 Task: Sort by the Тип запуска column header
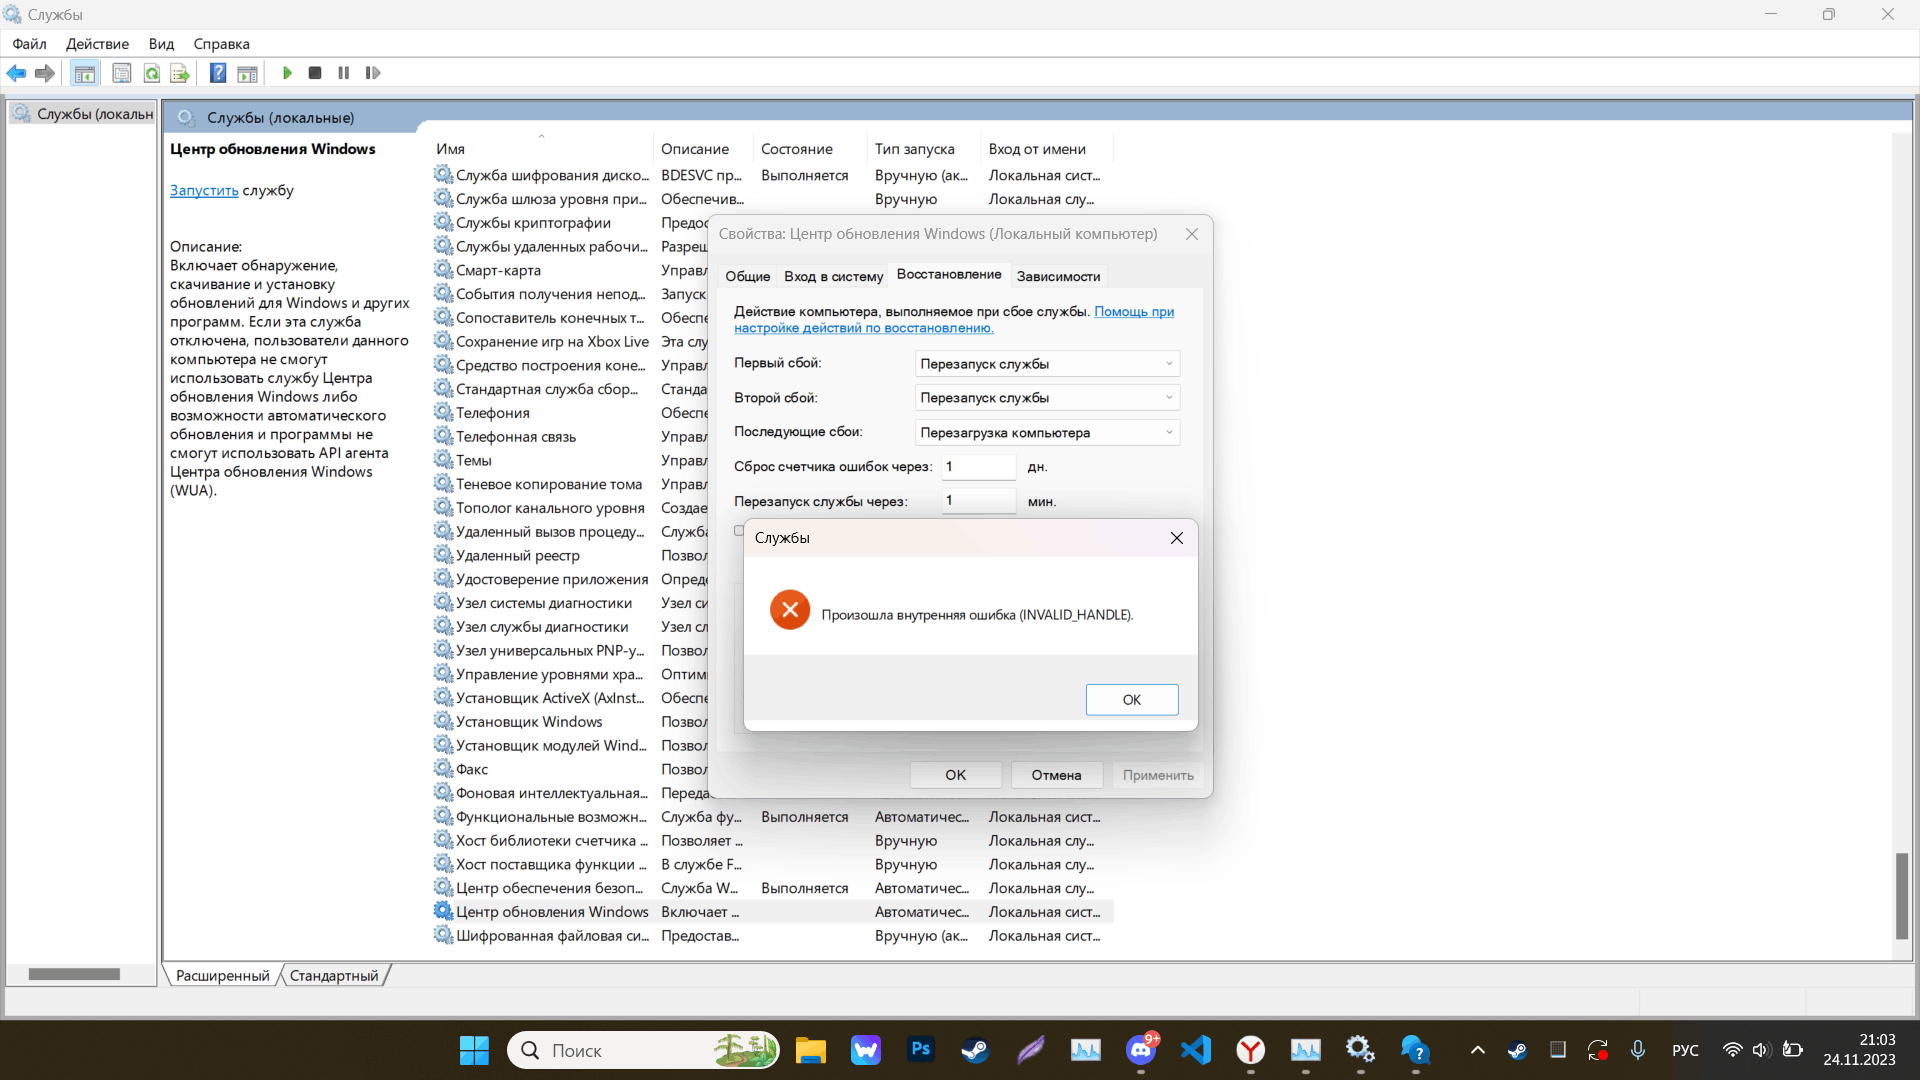pyautogui.click(x=923, y=149)
